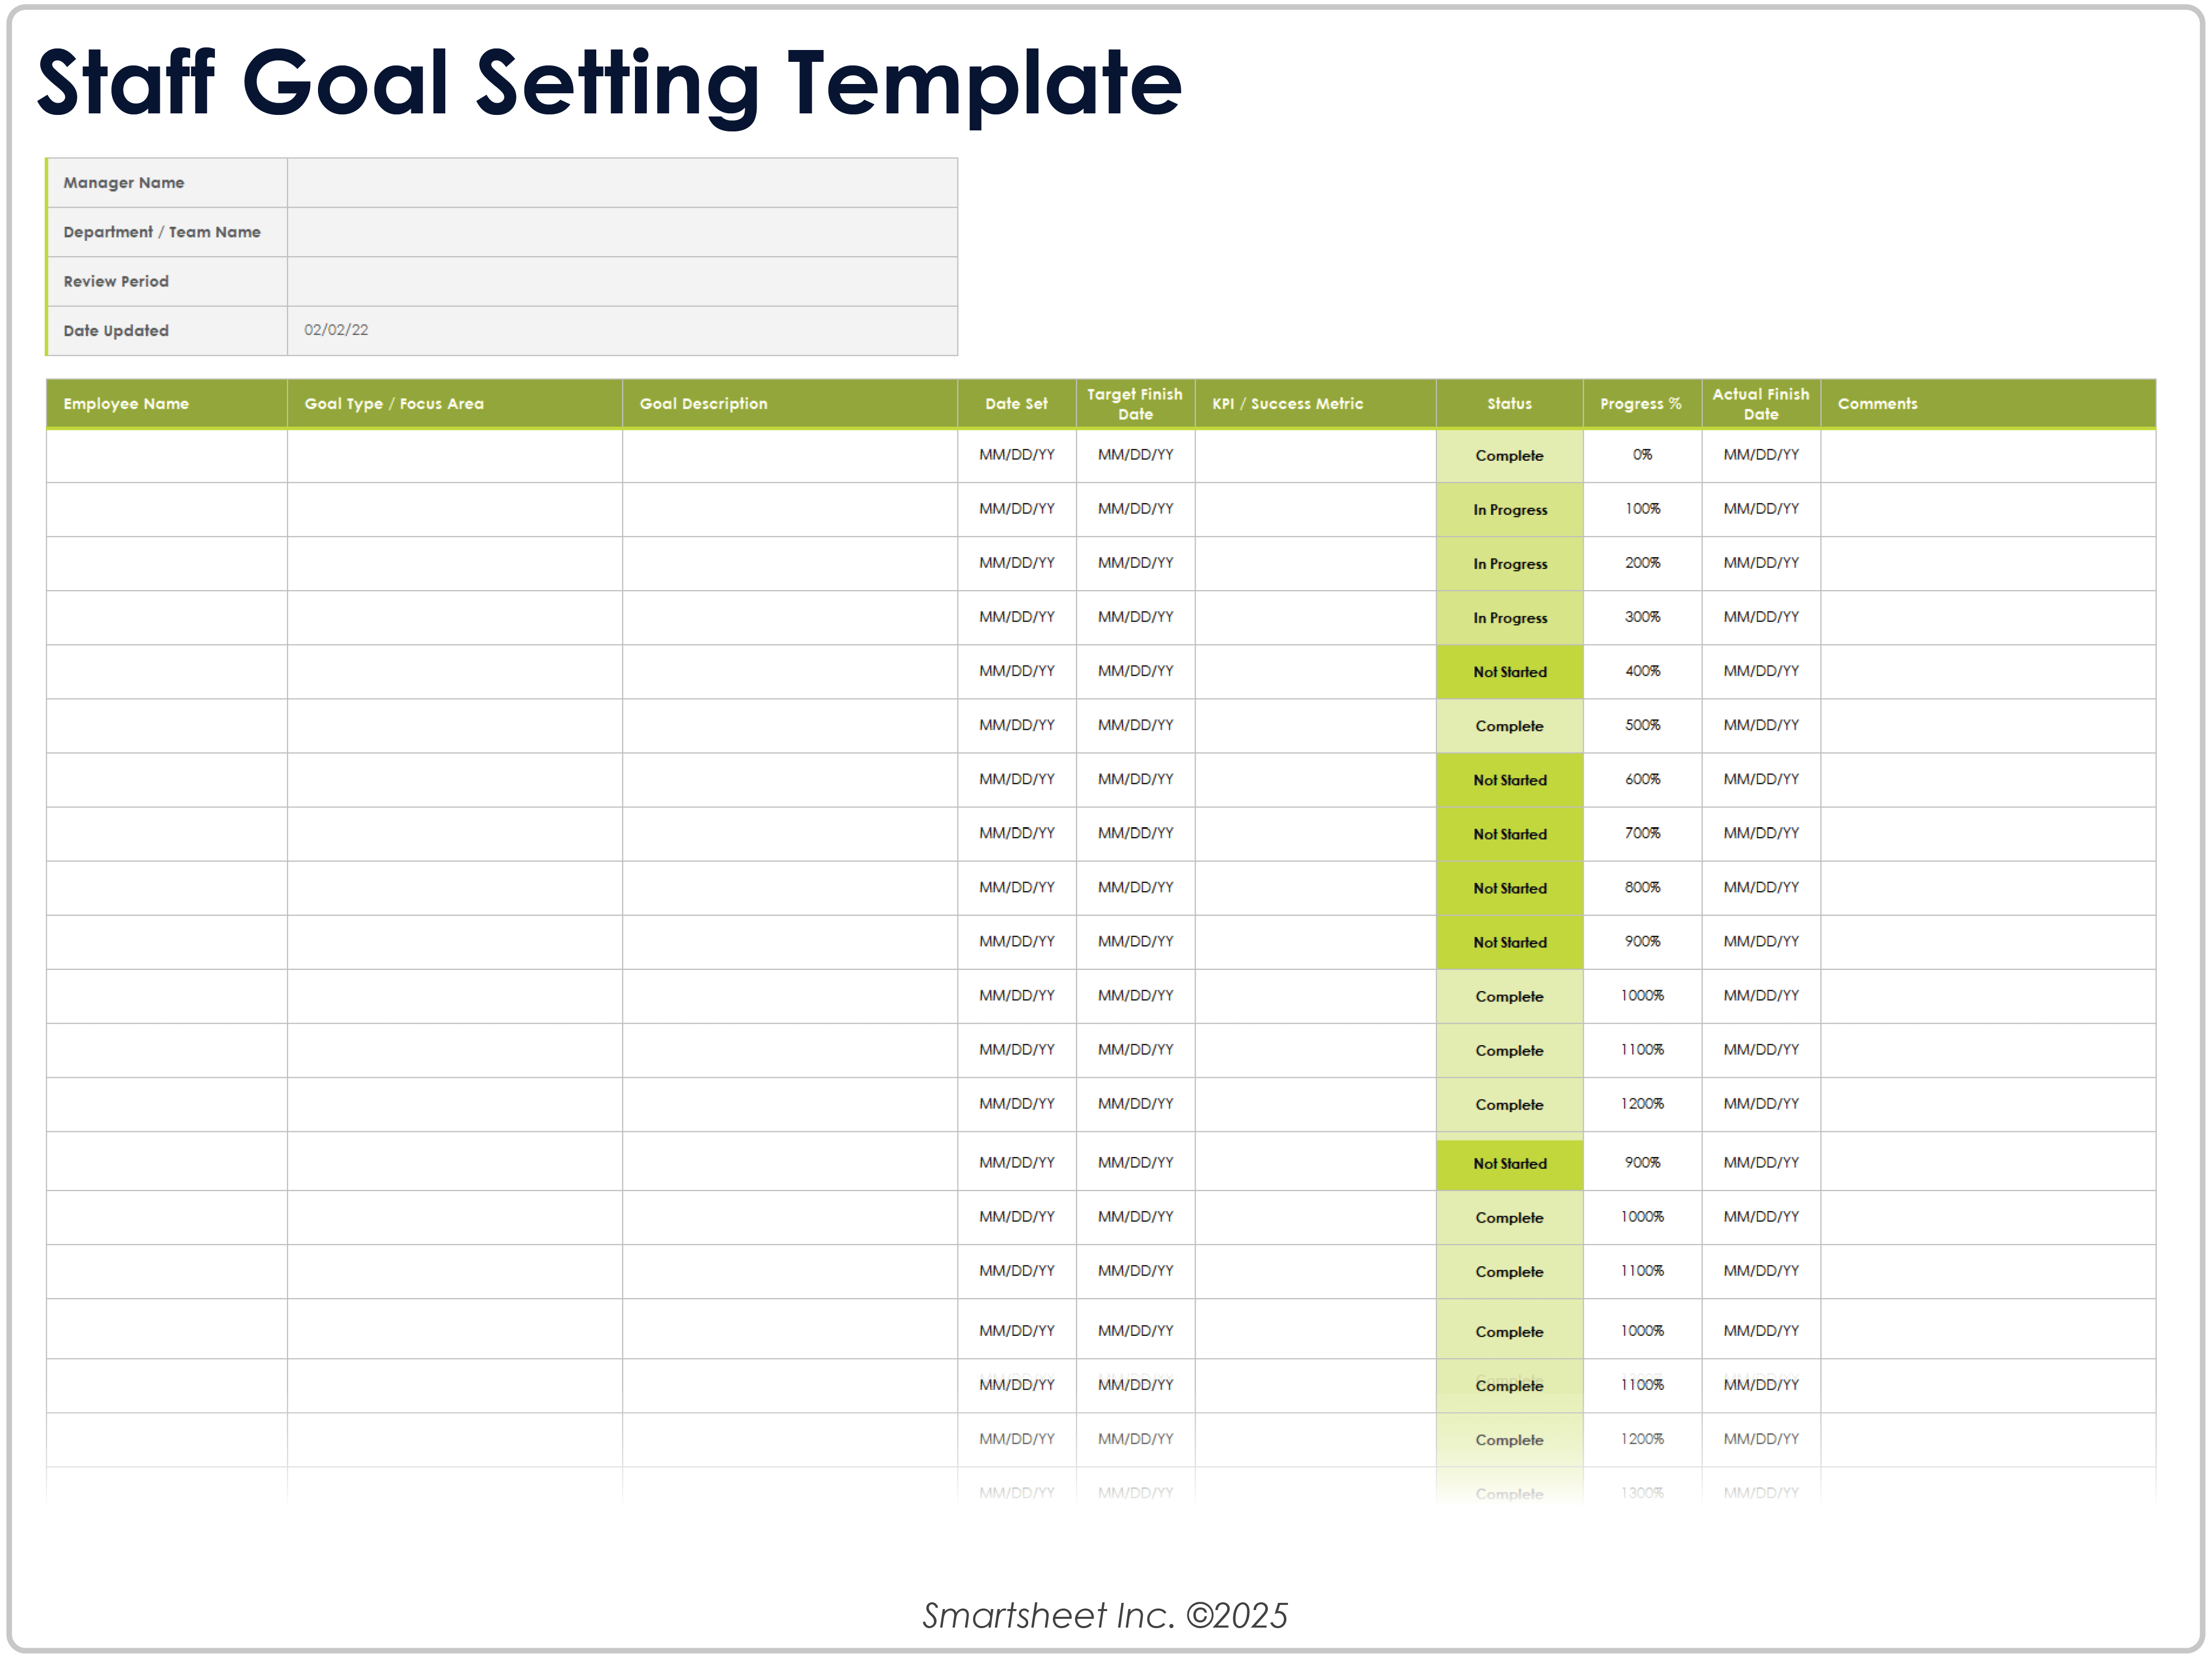Open the In Progress status beside 100%
2212x1658 pixels.
click(1509, 510)
